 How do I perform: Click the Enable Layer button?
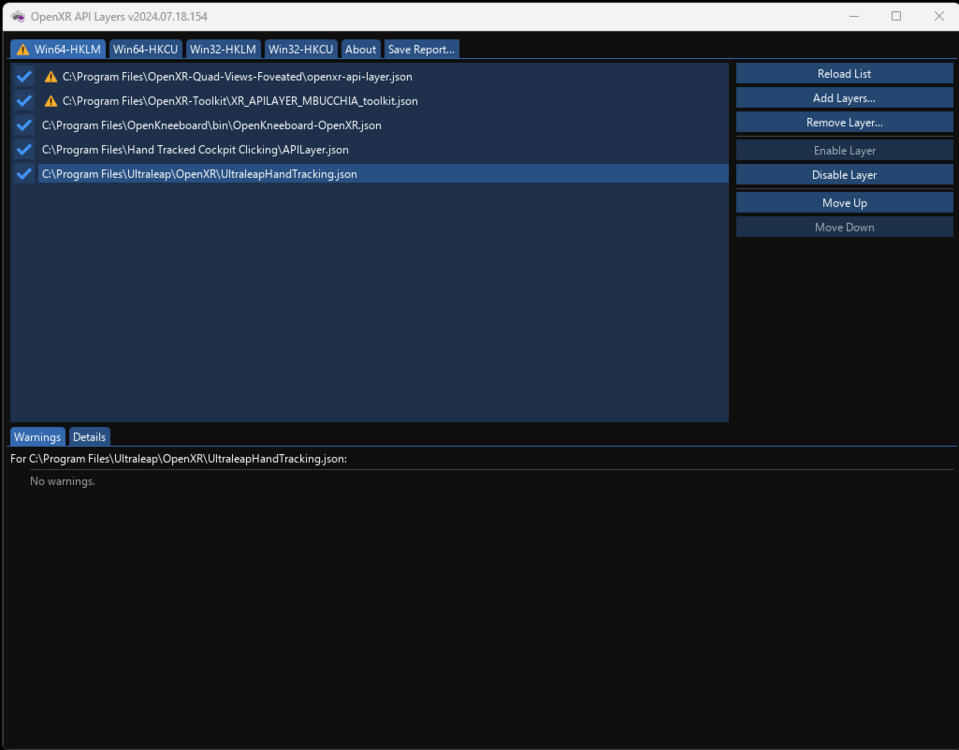click(844, 150)
